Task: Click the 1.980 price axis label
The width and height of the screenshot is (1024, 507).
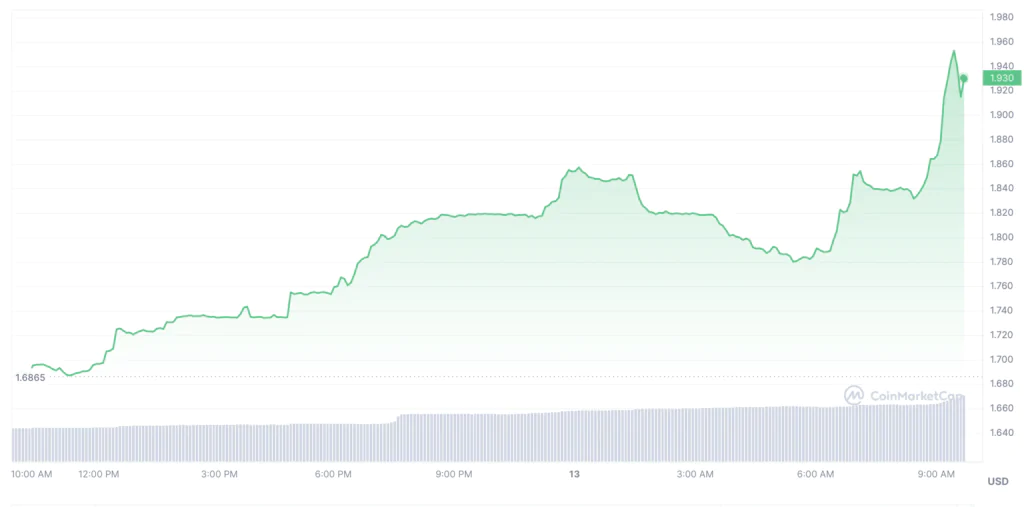Action: 1001,17
